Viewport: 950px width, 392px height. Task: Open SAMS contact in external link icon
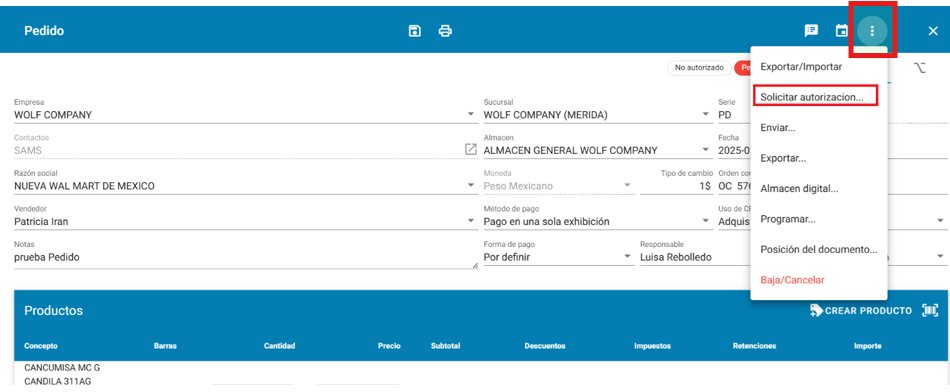471,149
